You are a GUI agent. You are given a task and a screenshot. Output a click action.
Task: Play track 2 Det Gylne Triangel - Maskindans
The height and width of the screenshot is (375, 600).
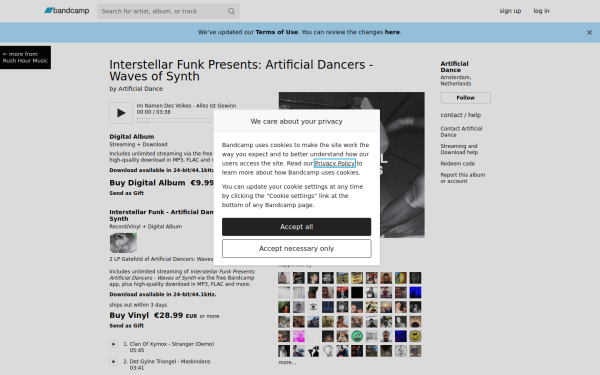(114, 362)
